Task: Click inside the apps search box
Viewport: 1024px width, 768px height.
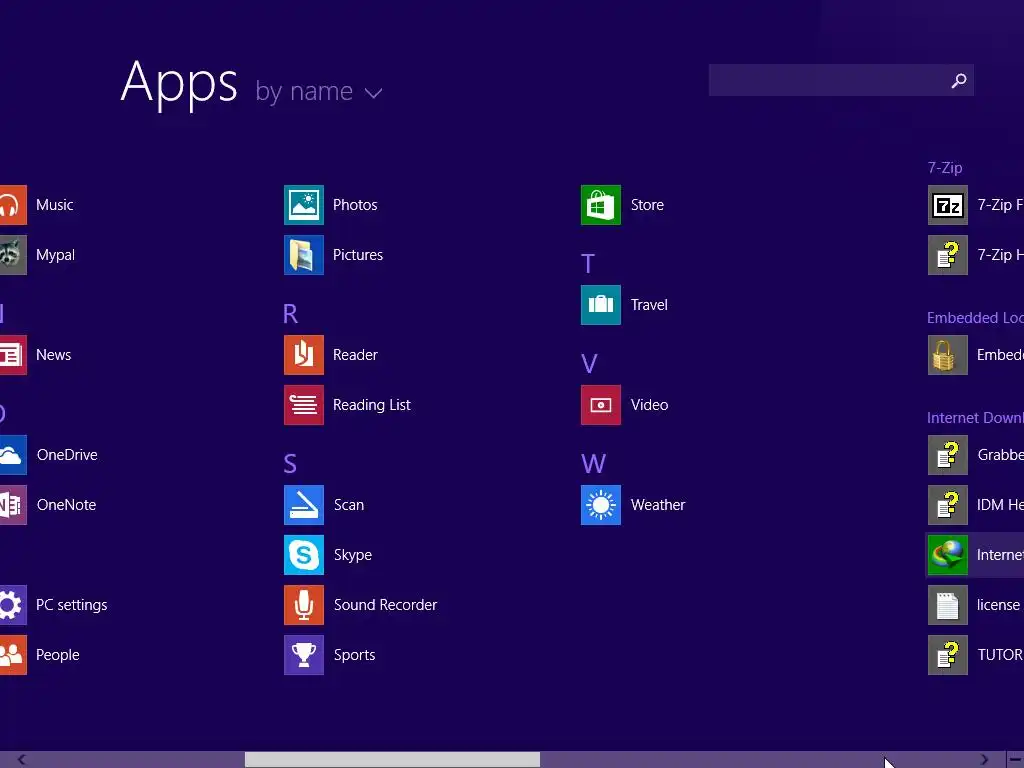Action: (x=841, y=80)
